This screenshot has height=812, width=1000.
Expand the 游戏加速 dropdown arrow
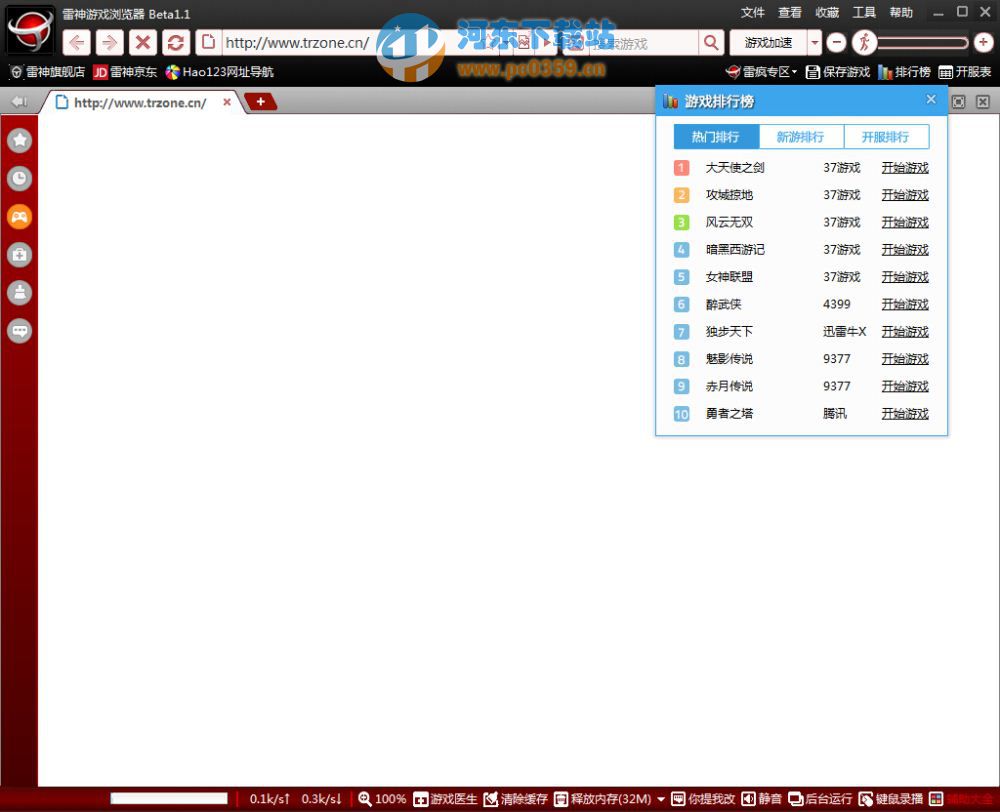814,43
